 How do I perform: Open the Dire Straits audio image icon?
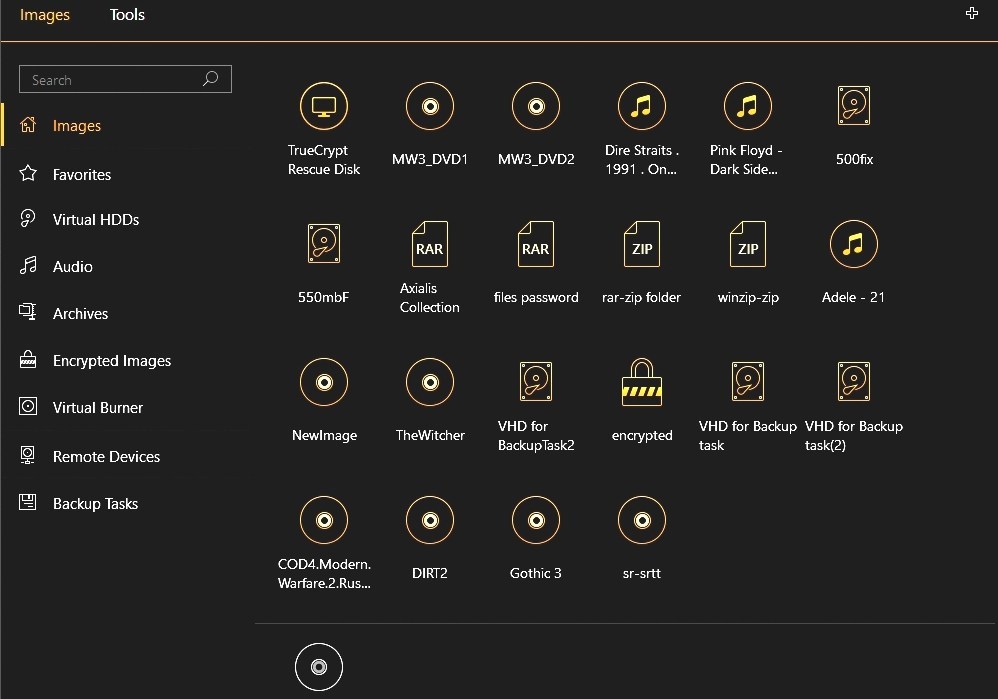pos(642,106)
